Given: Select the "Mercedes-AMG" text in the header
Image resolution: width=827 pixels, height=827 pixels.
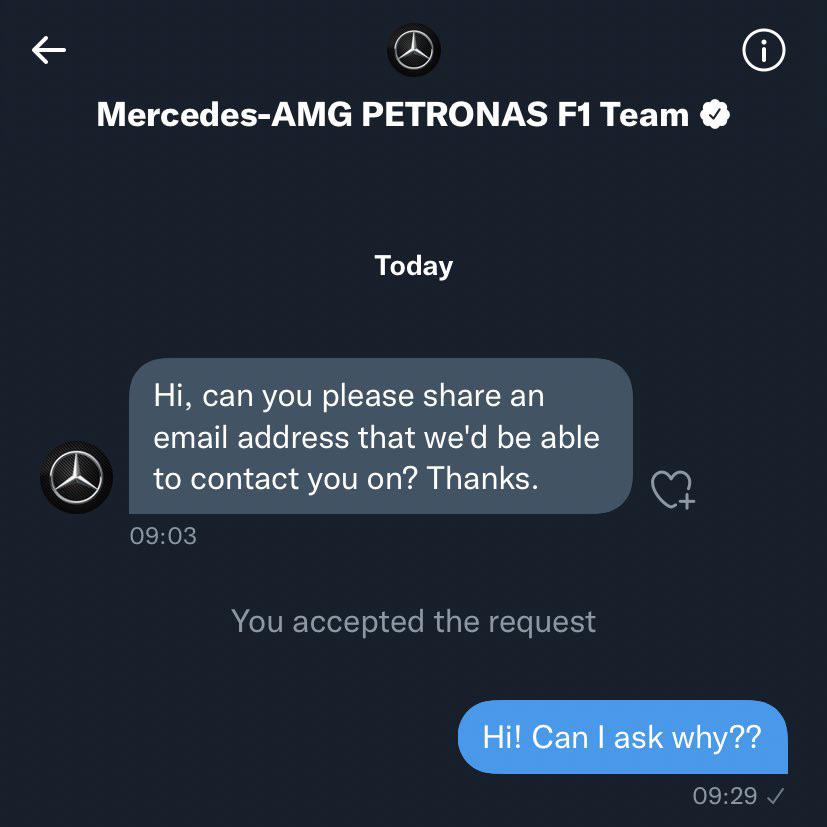Looking at the screenshot, I should pyautogui.click(x=223, y=115).
